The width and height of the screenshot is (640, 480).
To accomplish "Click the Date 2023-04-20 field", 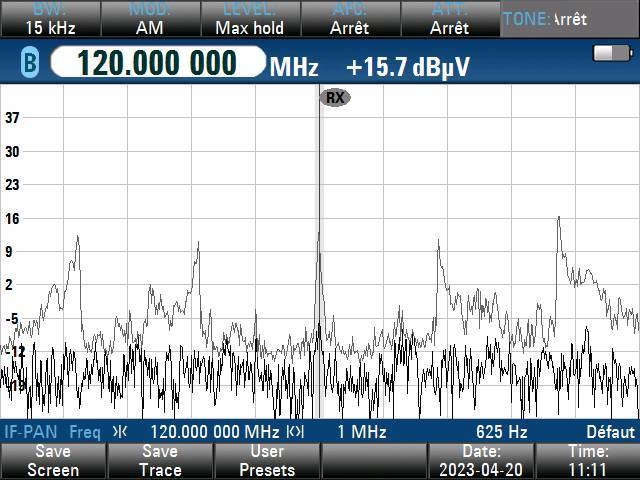I will coord(481,461).
